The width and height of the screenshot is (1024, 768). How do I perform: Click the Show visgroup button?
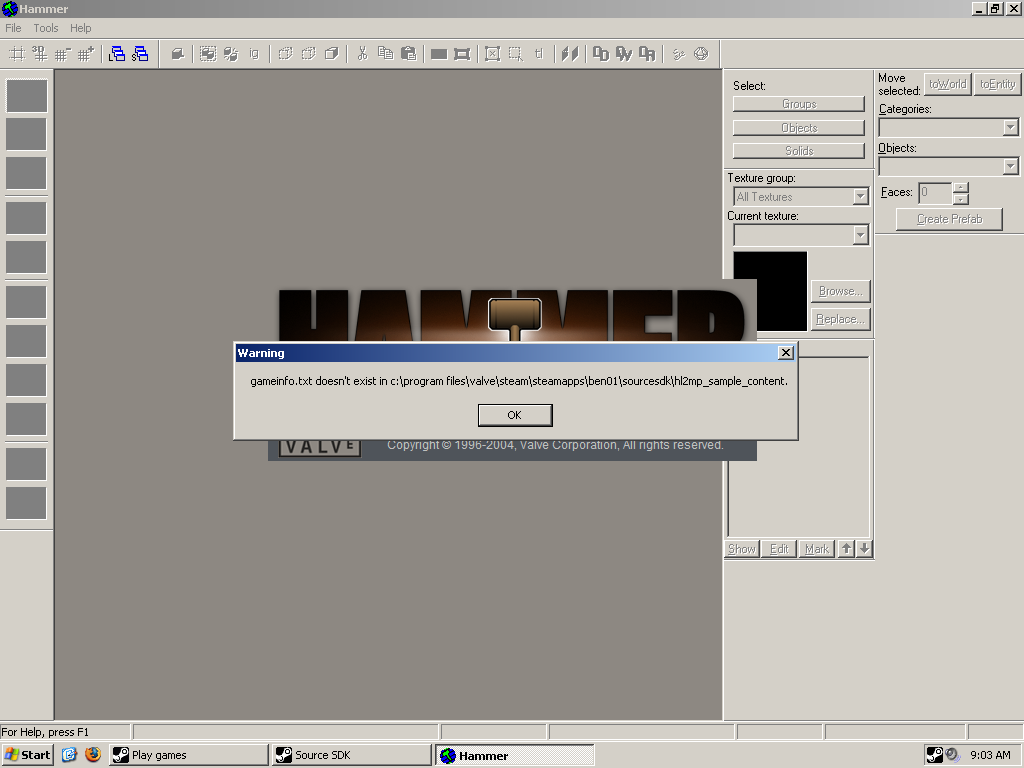742,549
